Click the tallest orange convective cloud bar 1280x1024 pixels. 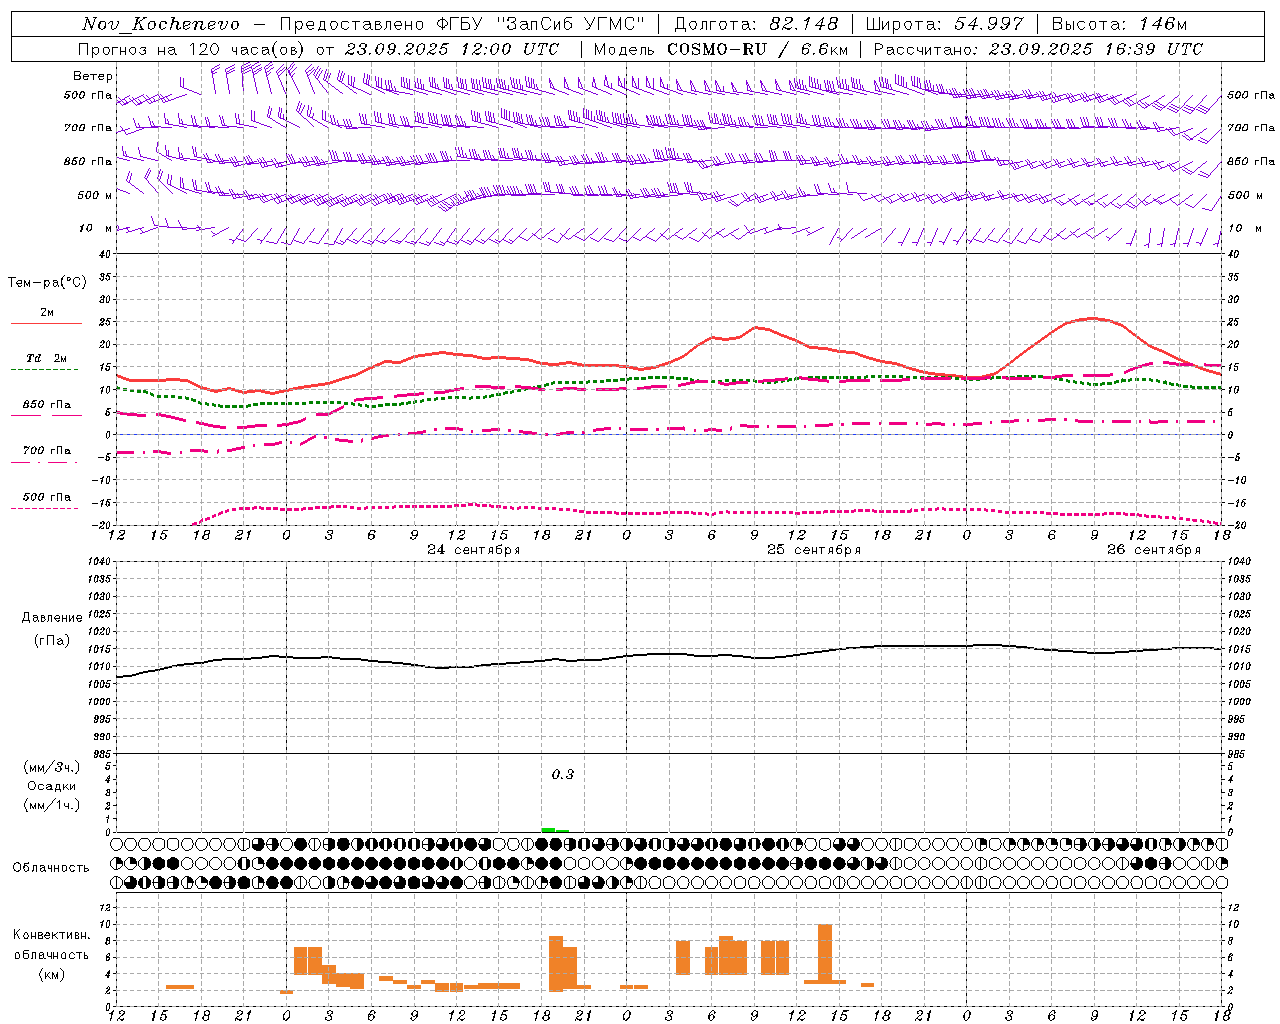click(825, 954)
